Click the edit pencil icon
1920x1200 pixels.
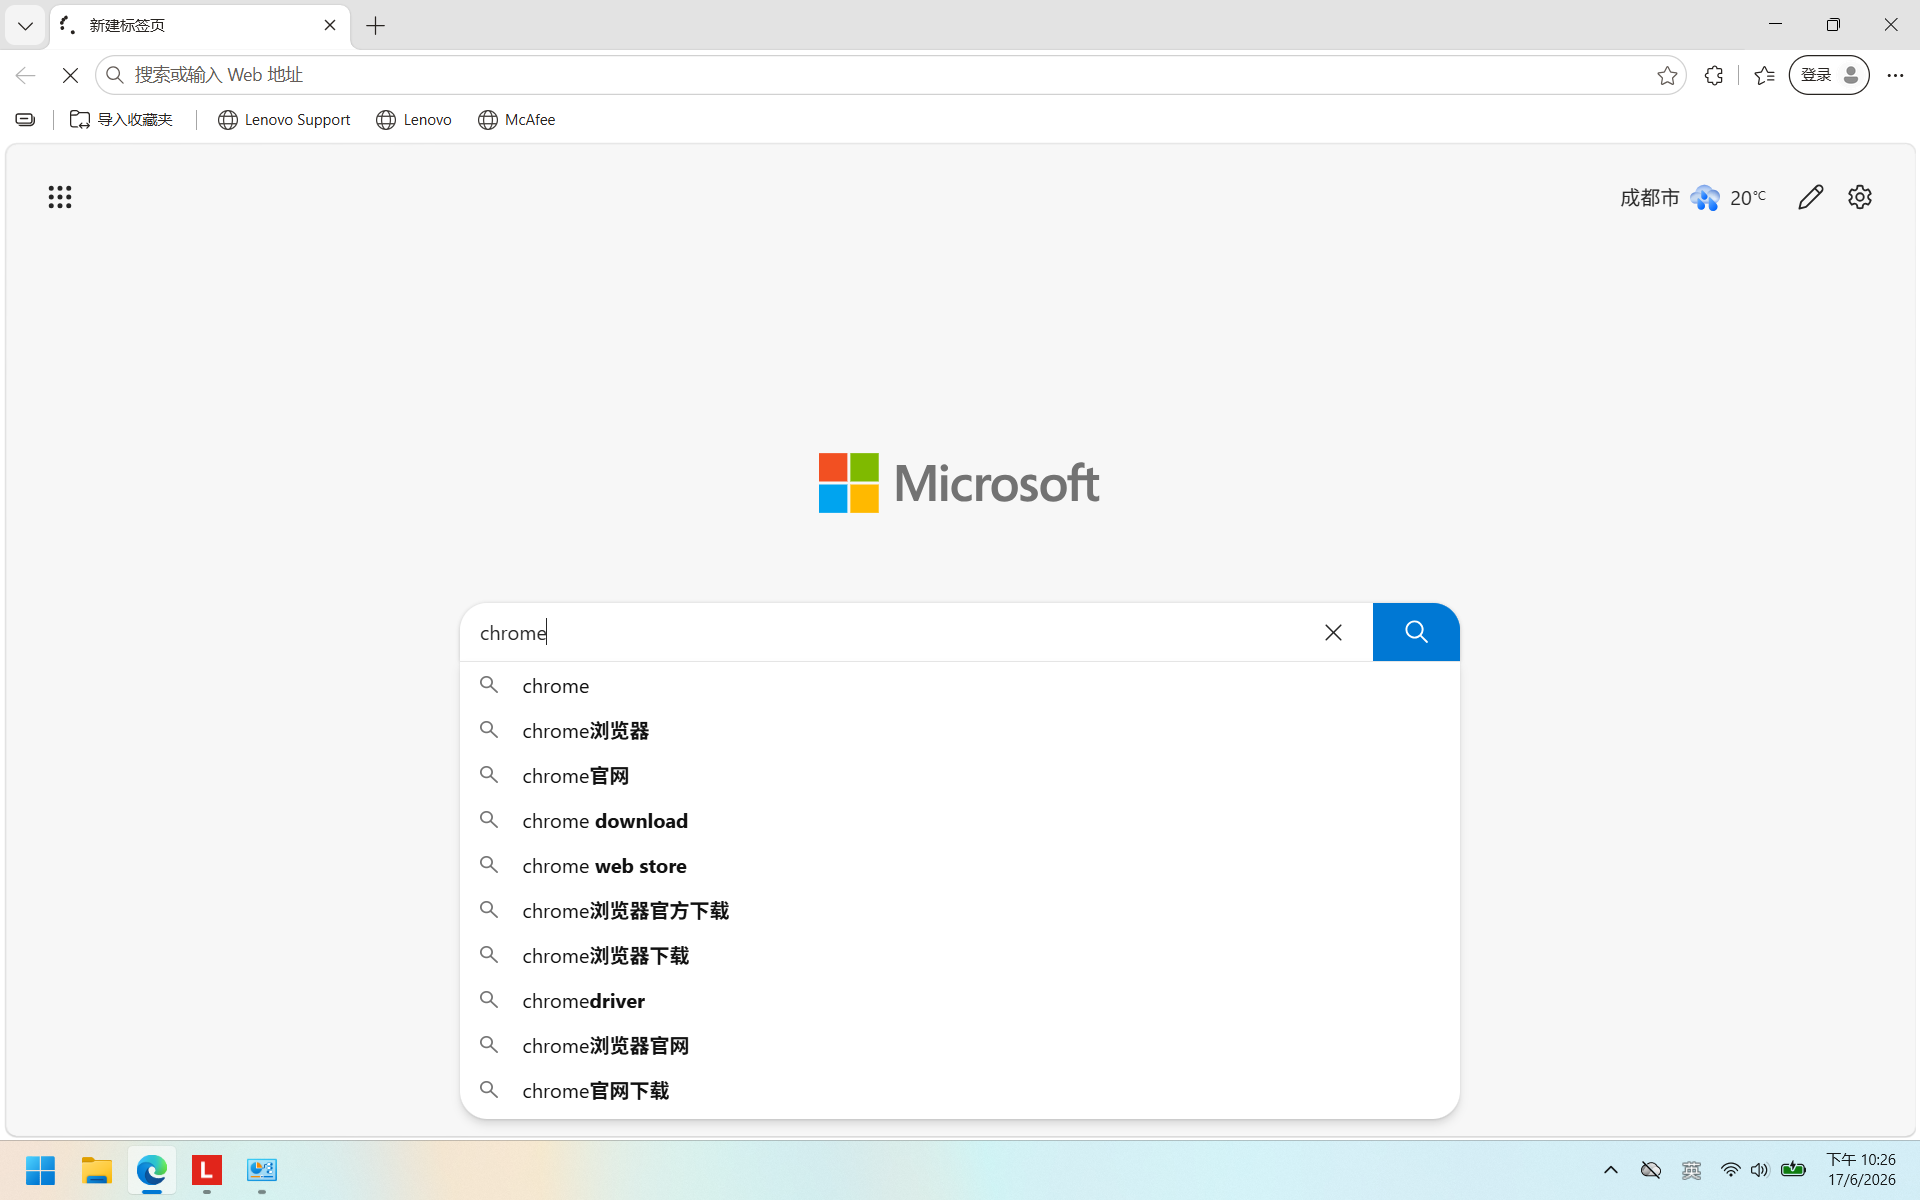(1811, 197)
